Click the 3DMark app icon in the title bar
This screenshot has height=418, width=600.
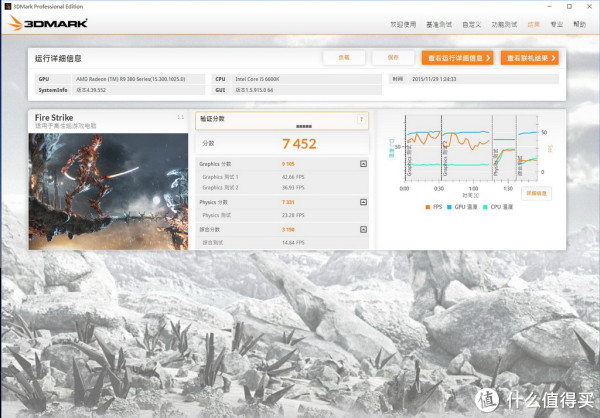[8, 7]
